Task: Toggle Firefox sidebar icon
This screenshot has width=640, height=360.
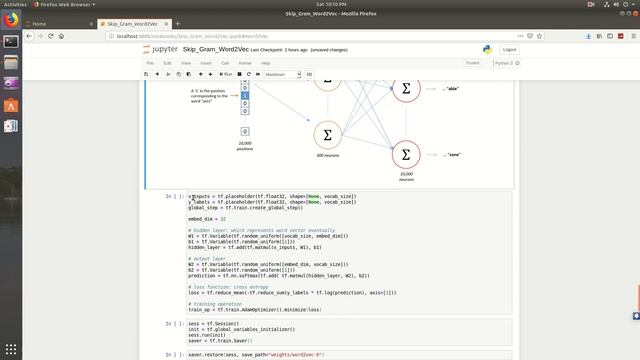Action: [610, 36]
